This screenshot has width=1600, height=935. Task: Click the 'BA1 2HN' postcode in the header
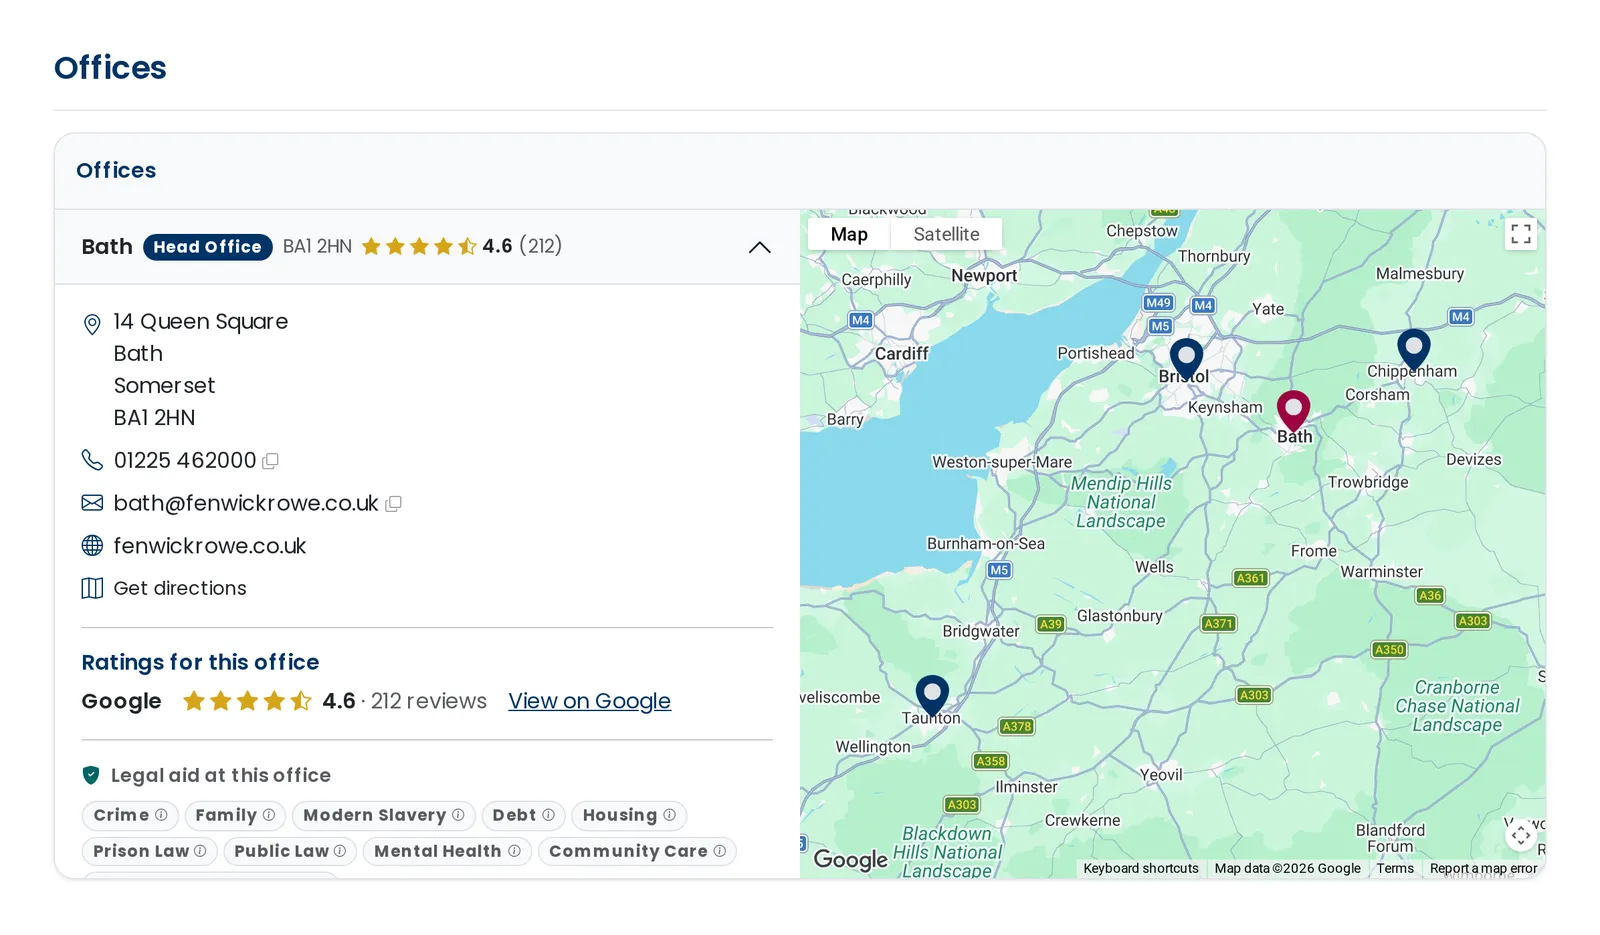317,246
